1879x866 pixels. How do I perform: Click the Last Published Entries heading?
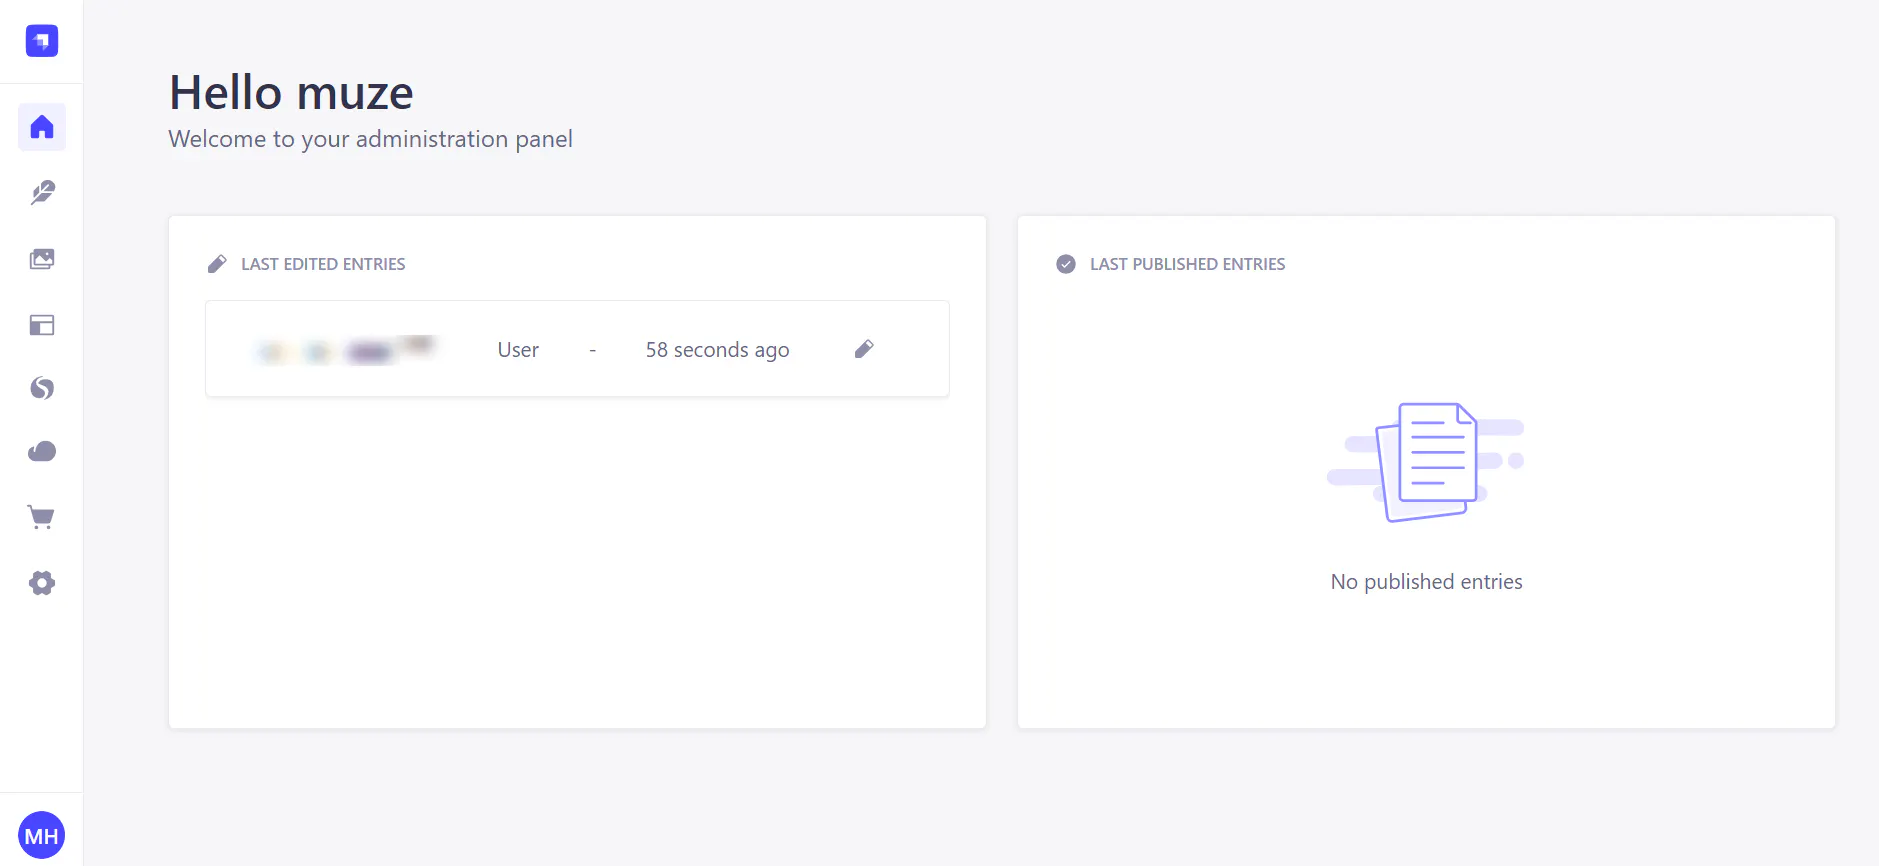click(1187, 264)
